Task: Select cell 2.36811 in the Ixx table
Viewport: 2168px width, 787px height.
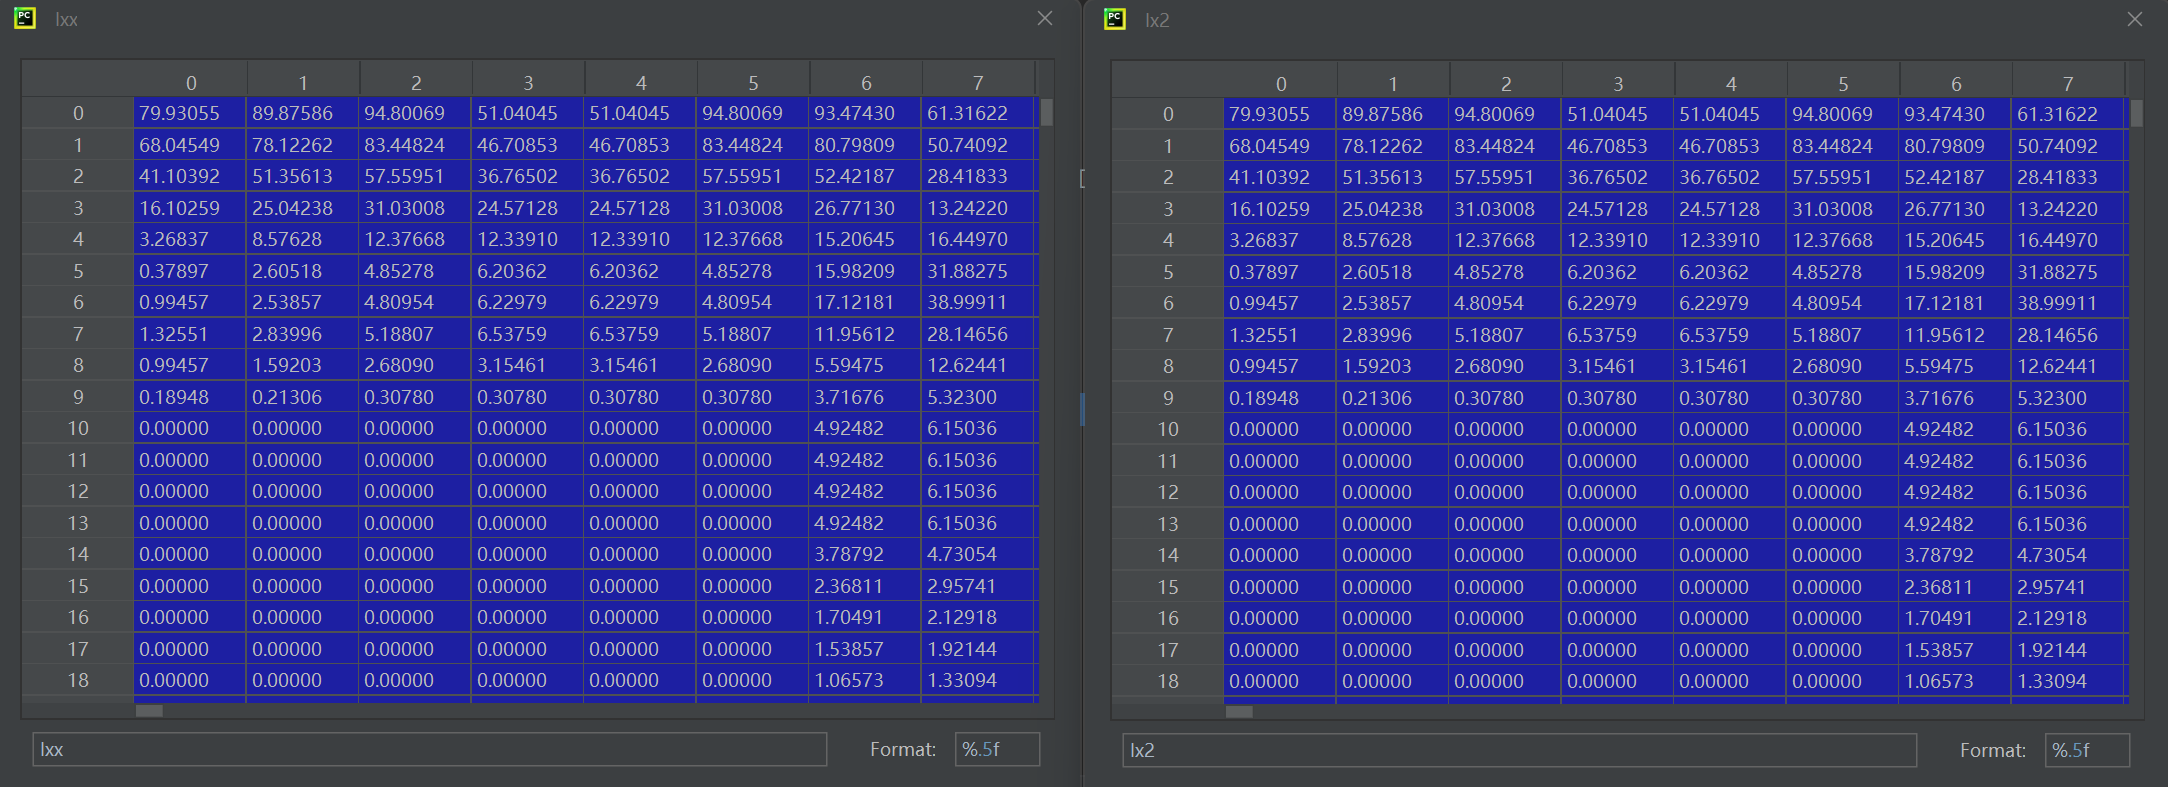Action: [x=865, y=586]
